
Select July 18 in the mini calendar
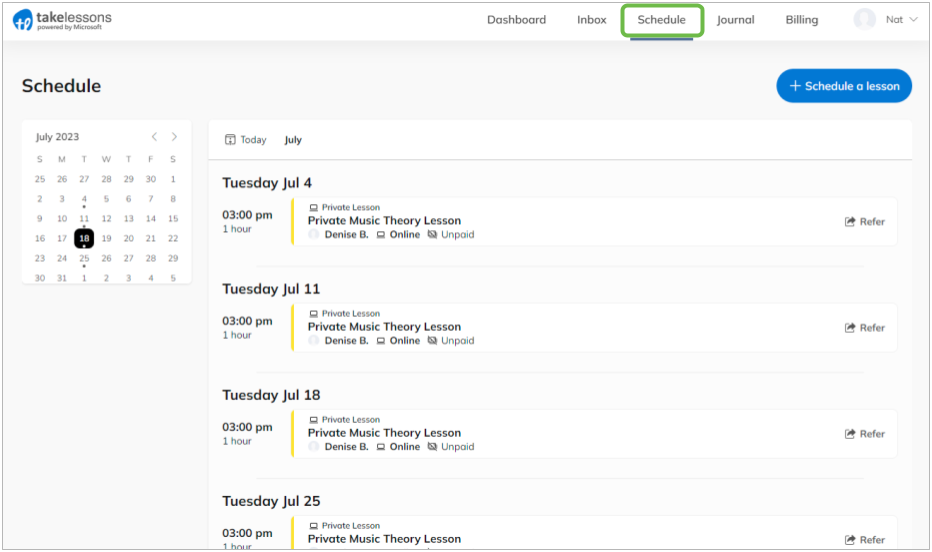coord(84,238)
